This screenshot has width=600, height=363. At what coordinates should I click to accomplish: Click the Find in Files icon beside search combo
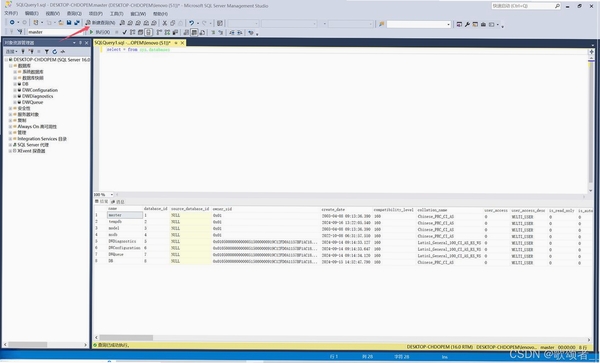(382, 24)
